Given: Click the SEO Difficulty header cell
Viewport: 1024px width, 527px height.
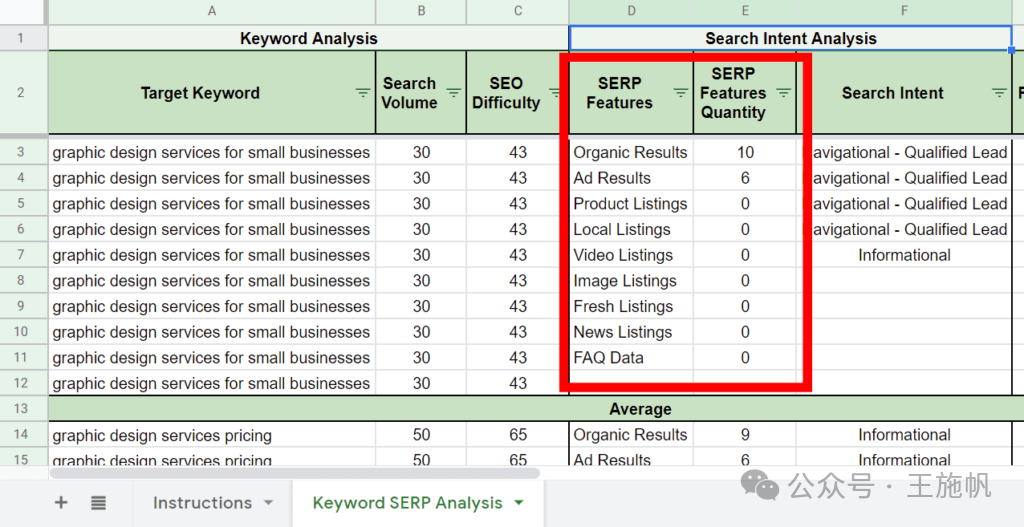Looking at the screenshot, I should tap(518, 93).
